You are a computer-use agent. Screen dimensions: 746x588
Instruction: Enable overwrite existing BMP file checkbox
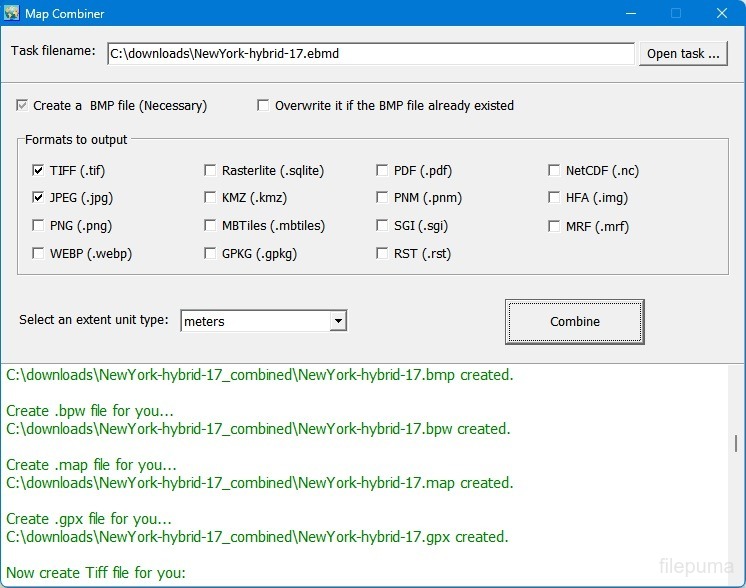coord(264,105)
